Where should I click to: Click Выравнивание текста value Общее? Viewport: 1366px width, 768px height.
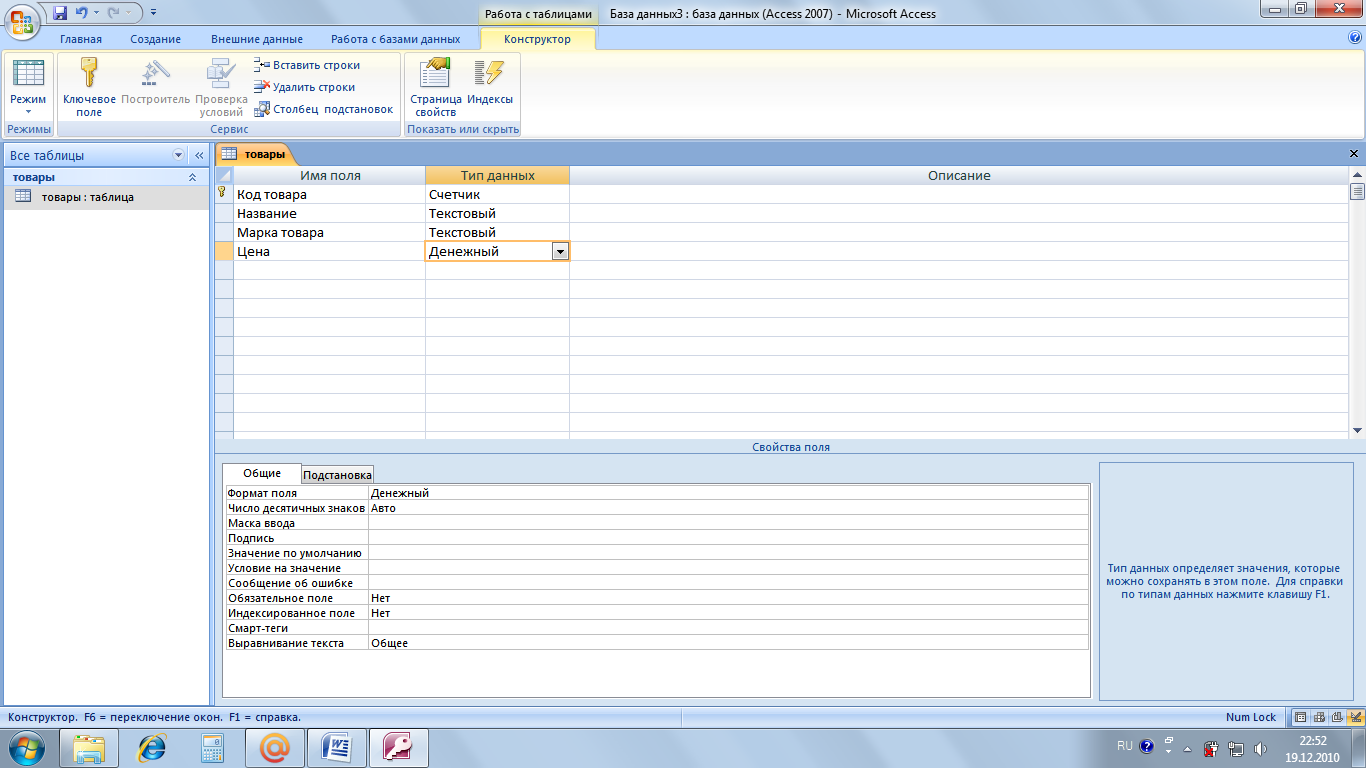pos(728,643)
